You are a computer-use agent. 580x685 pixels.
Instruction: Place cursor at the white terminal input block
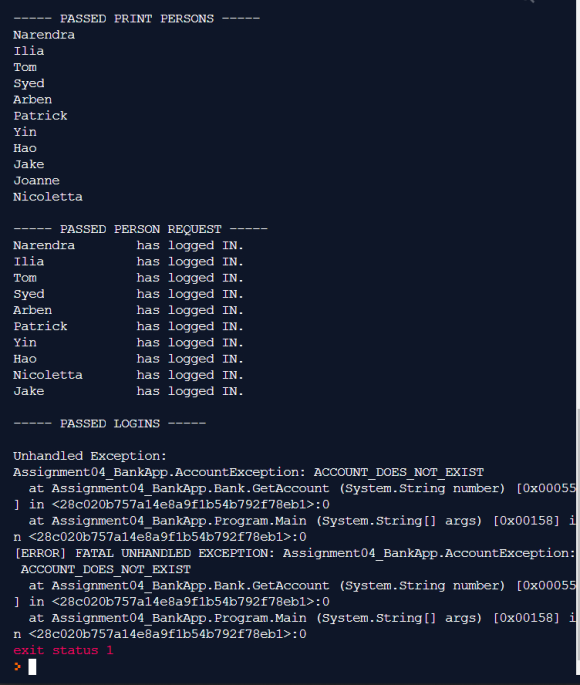pyautogui.click(x=32, y=667)
